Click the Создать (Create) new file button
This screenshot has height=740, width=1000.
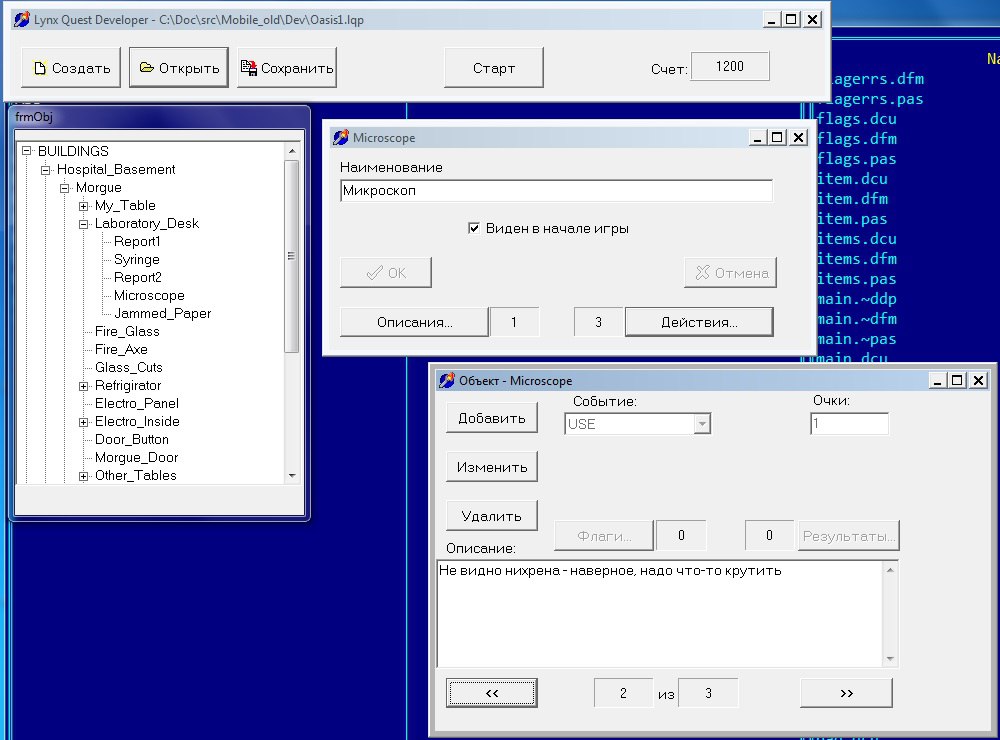(71, 68)
